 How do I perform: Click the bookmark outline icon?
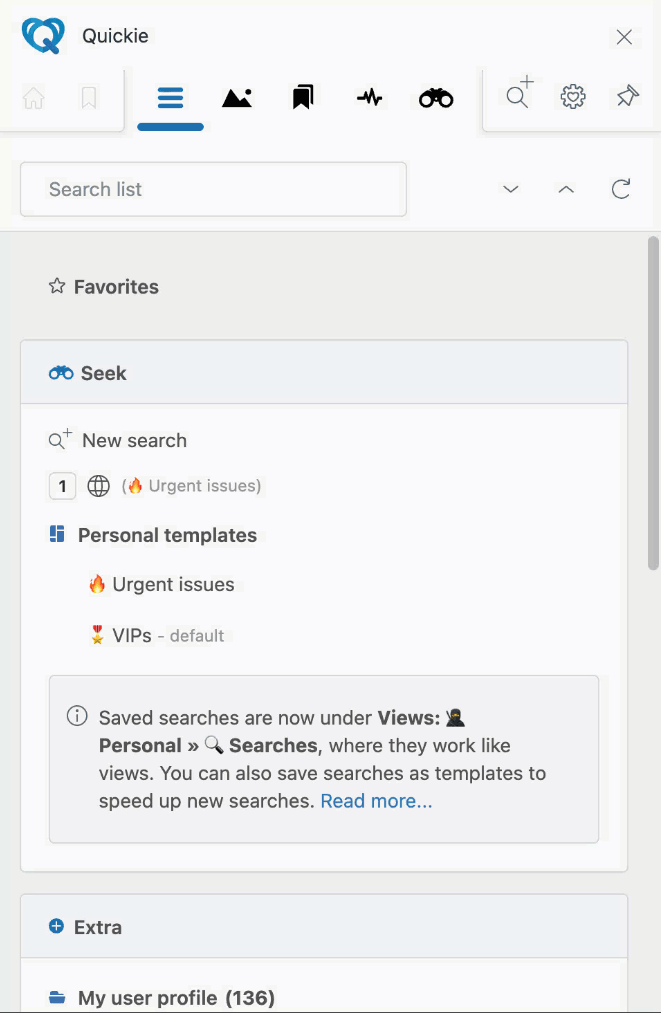pos(89,98)
